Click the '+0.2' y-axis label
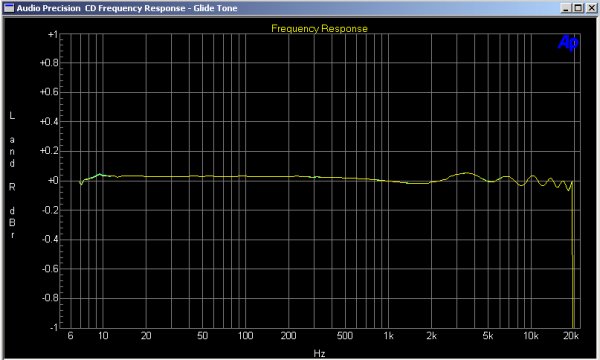 pos(49,151)
